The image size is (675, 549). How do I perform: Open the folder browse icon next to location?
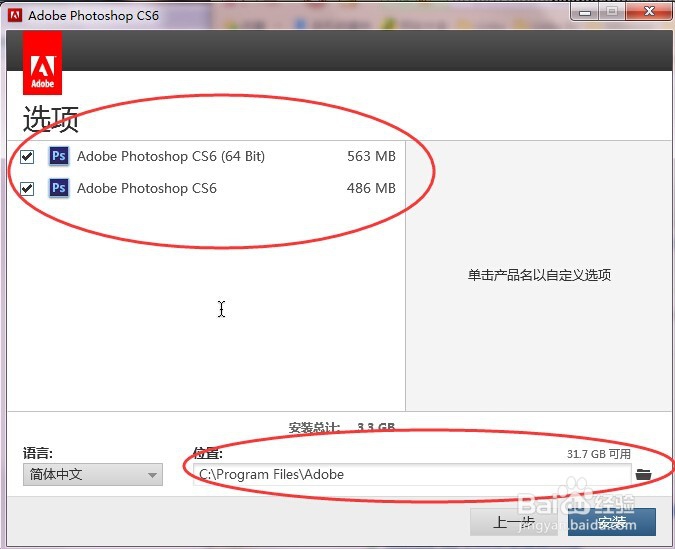[643, 475]
